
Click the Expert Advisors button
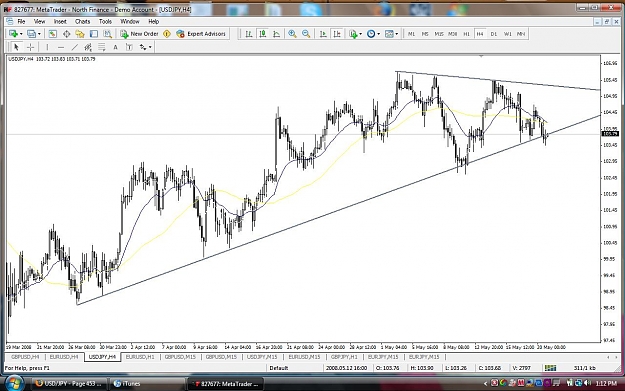click(201, 34)
